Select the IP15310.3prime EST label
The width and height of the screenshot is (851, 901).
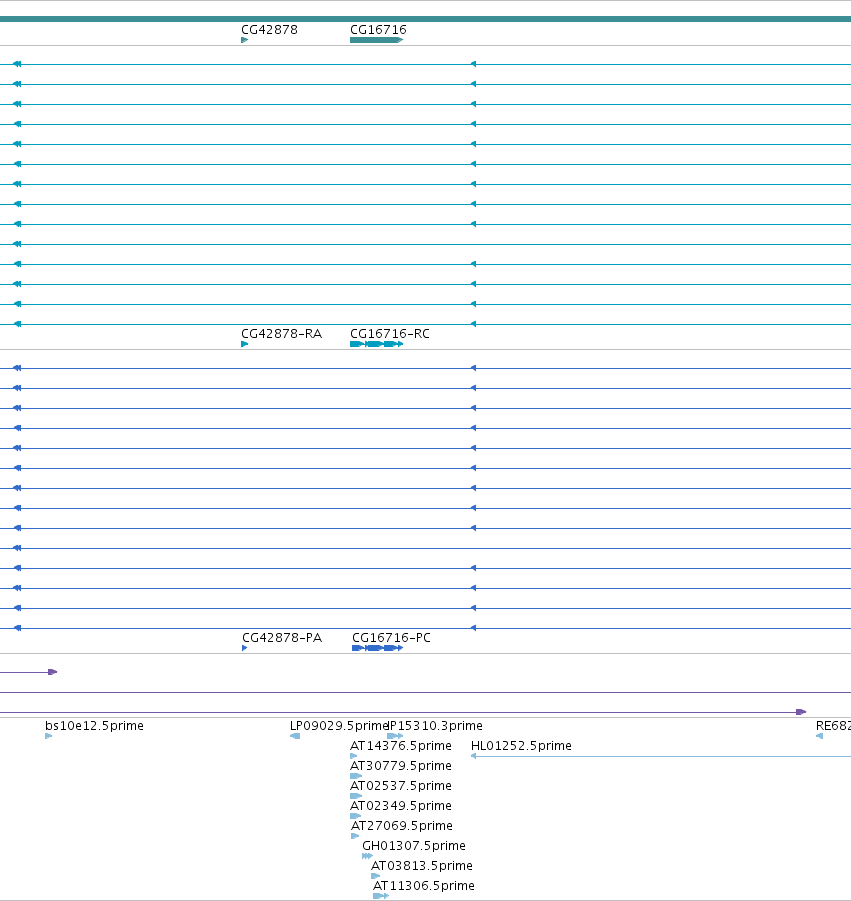point(437,726)
